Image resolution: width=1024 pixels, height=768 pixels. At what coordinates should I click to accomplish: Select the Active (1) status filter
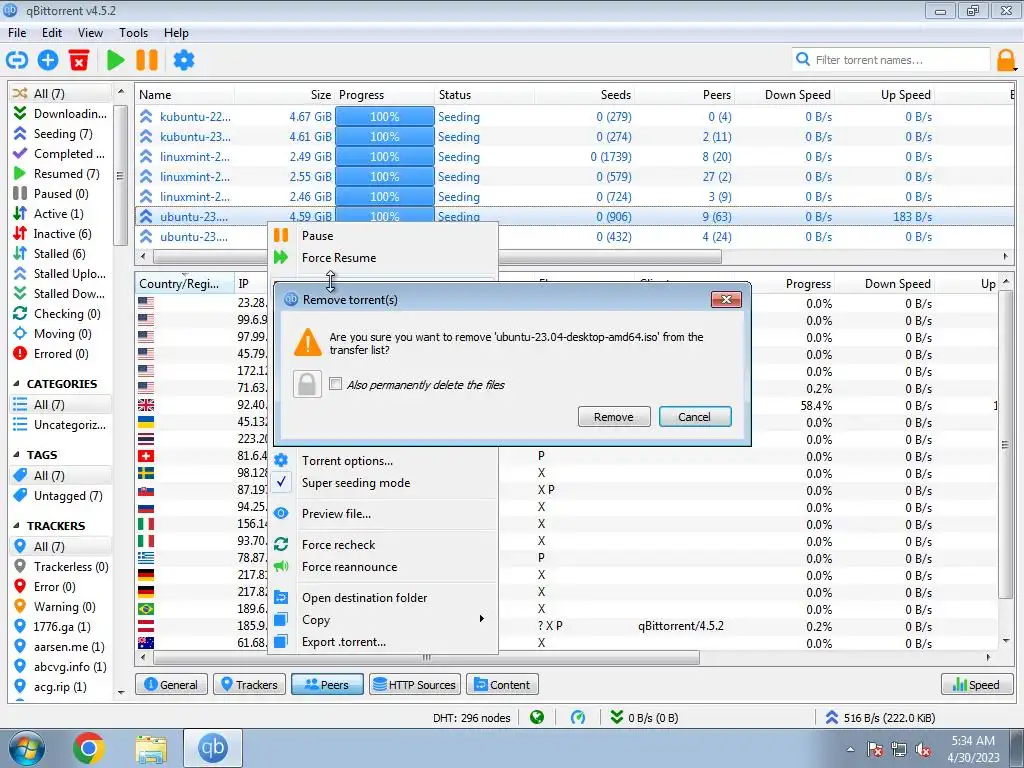pyautogui.click(x=60, y=214)
